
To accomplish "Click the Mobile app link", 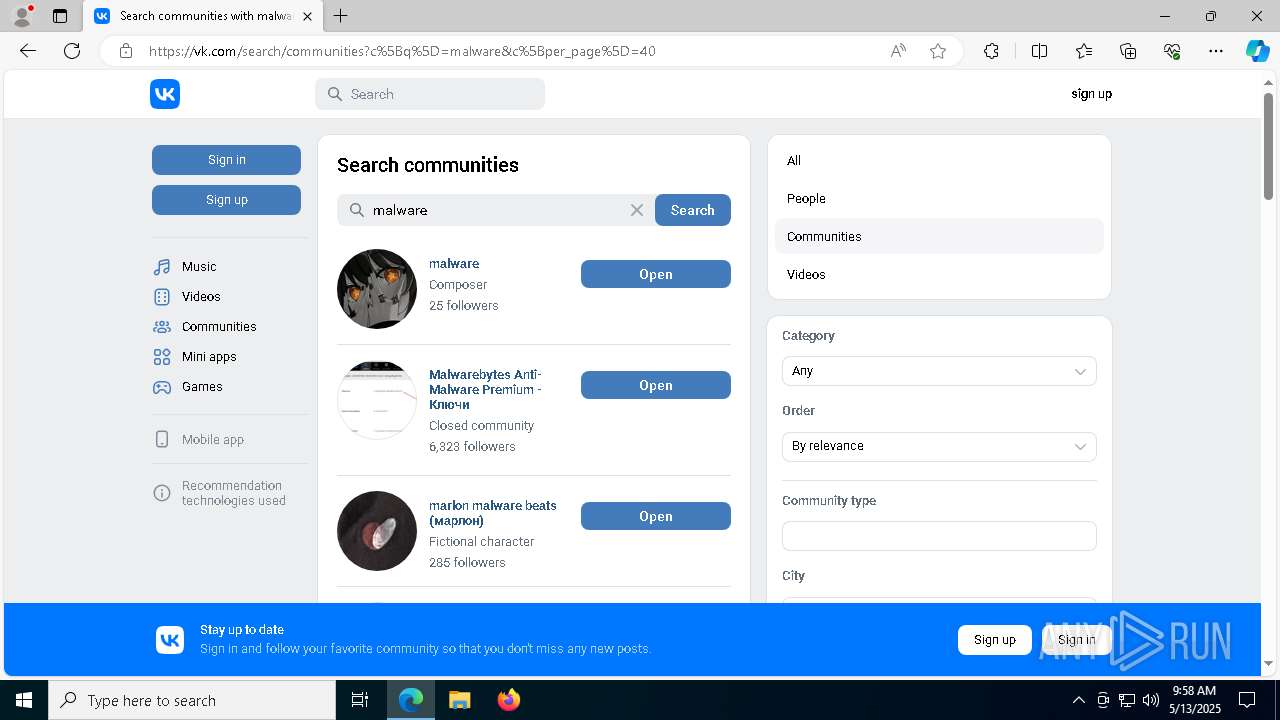I will (x=213, y=440).
